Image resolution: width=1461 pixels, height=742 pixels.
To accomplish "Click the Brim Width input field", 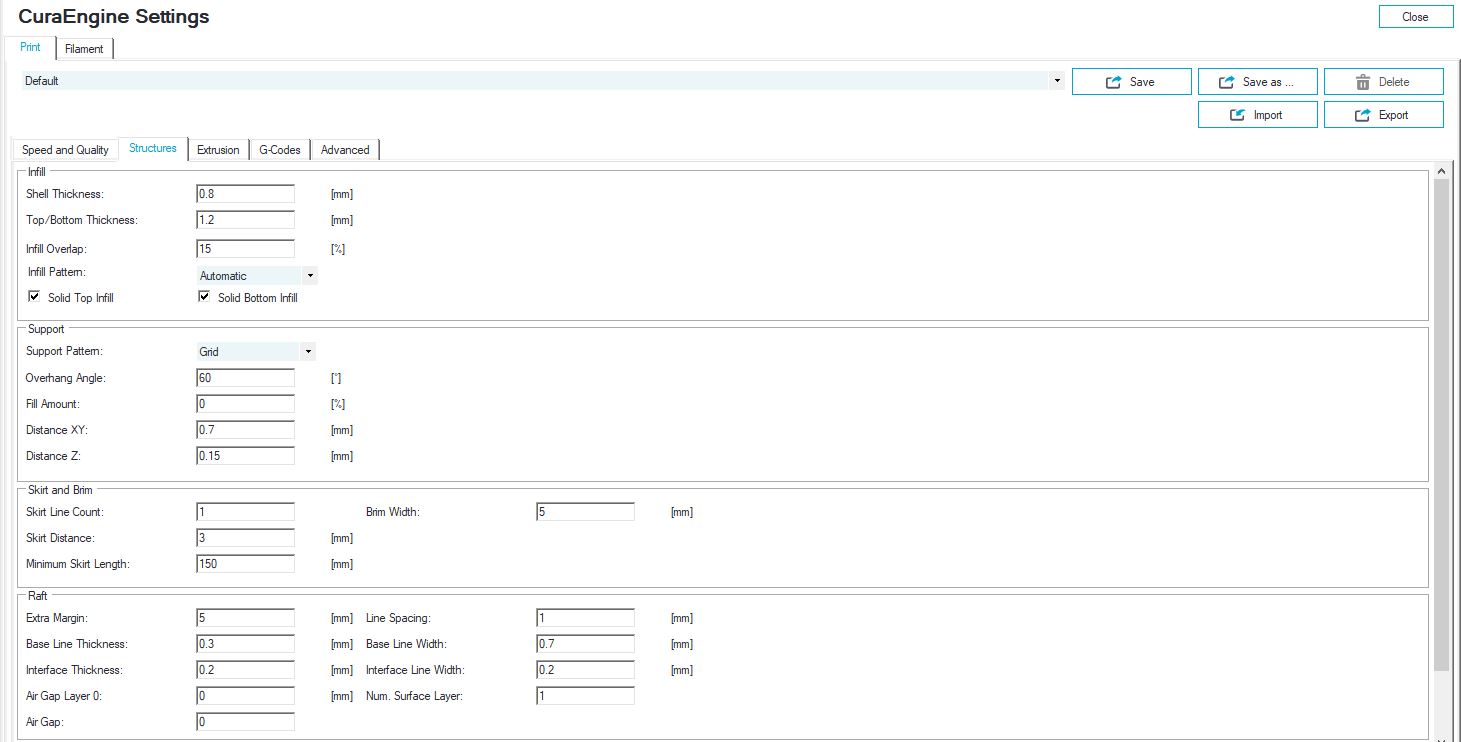I will click(x=586, y=512).
